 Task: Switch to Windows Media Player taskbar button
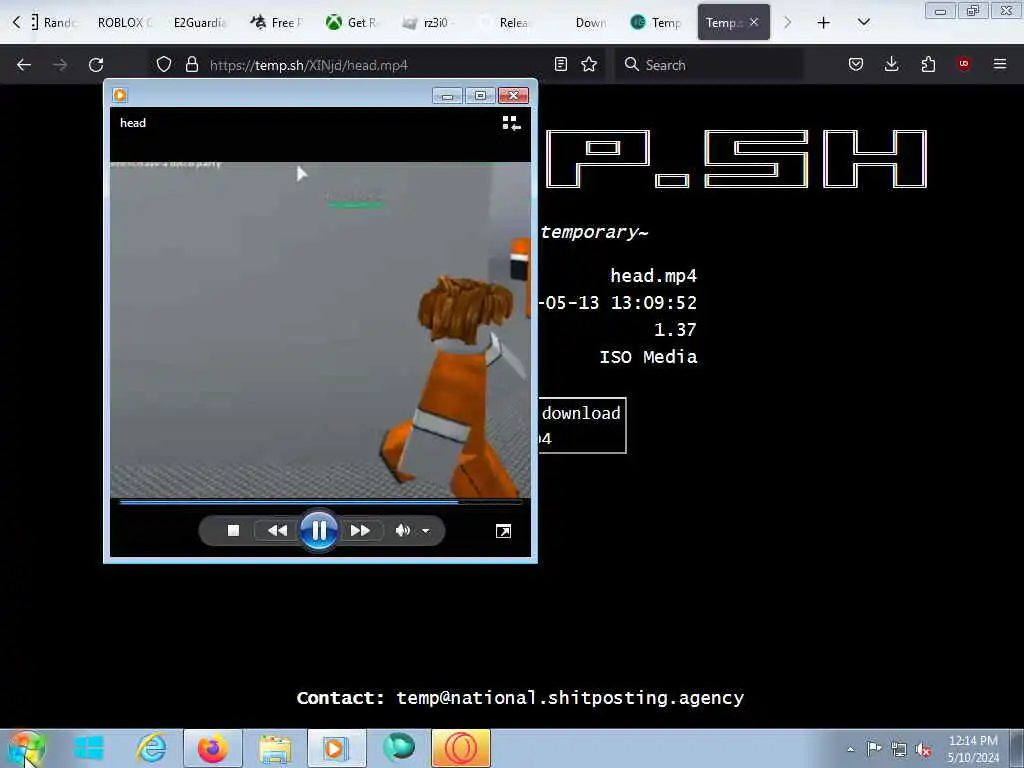336,748
